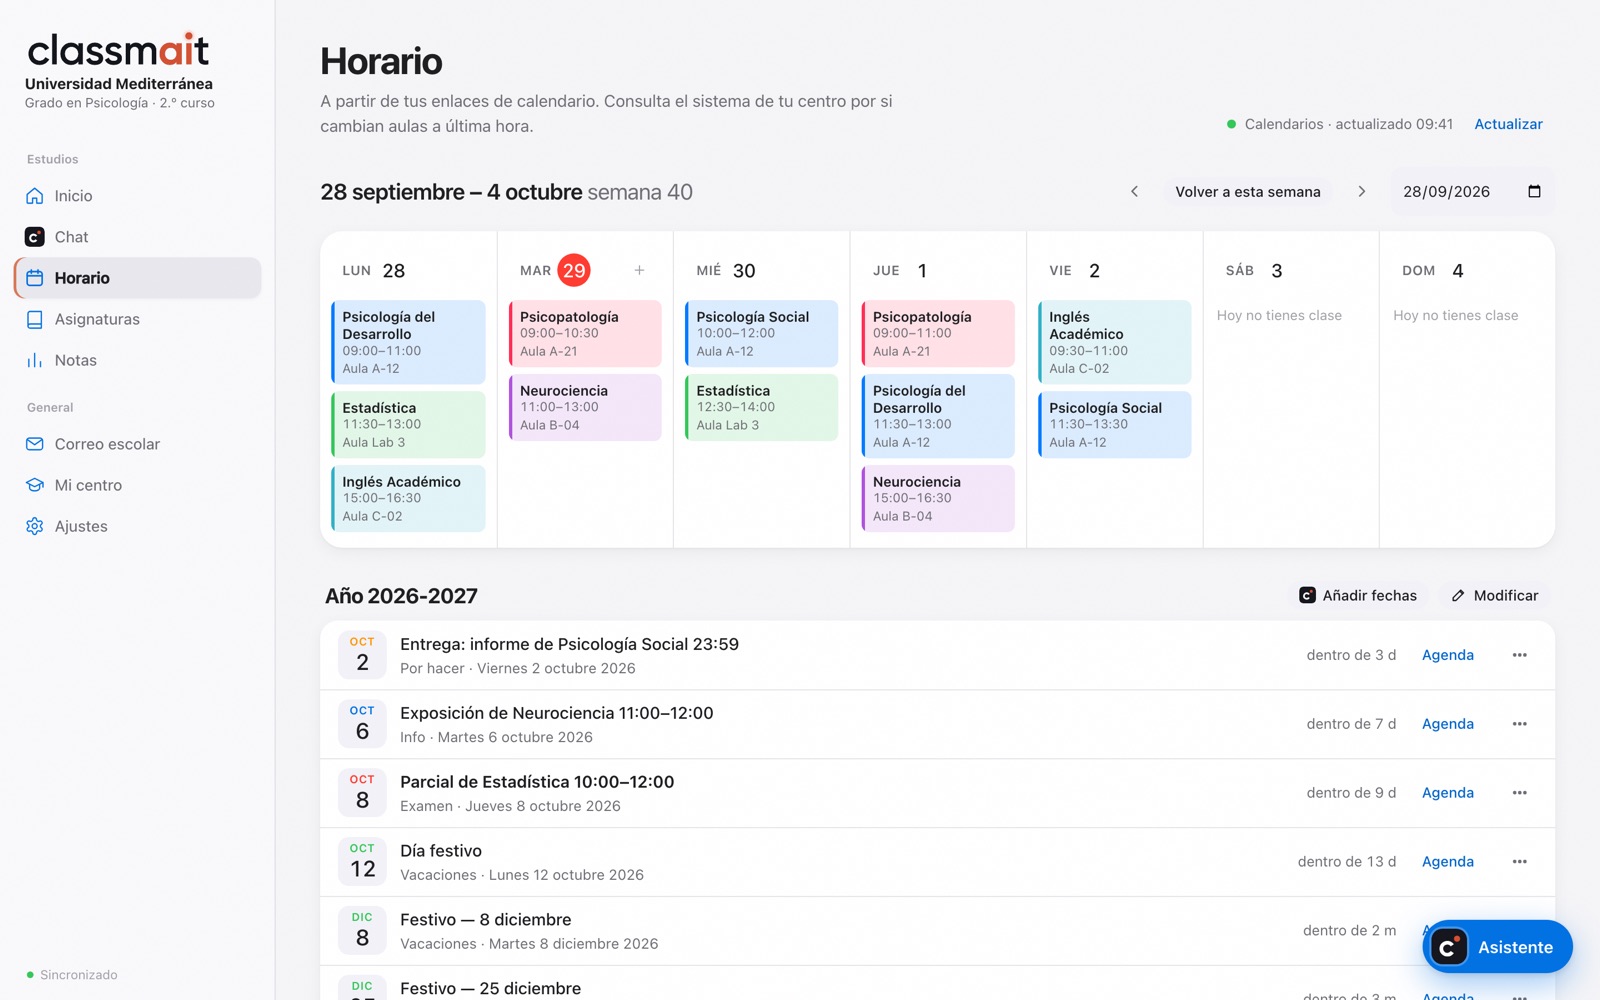Open the Chat section

138,237
